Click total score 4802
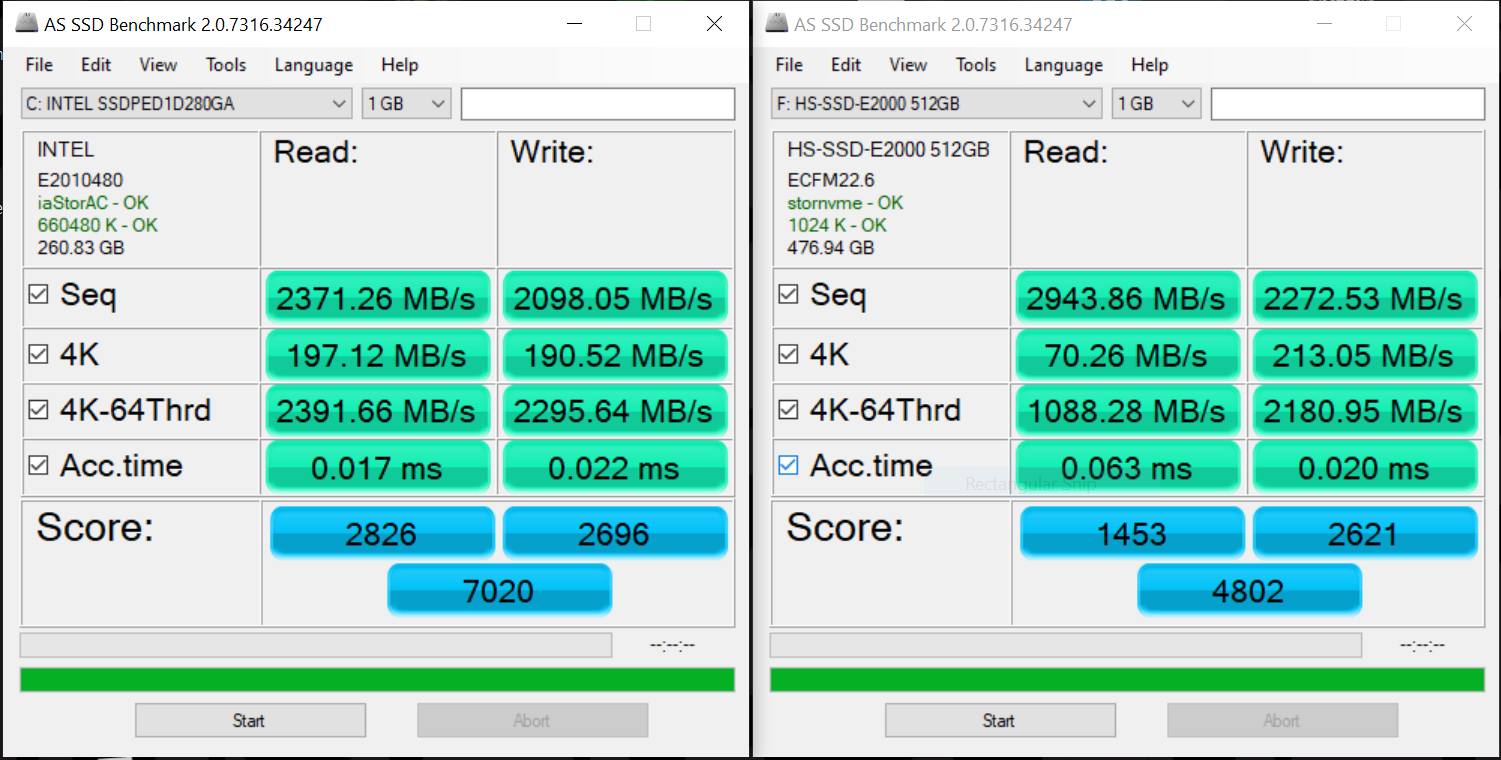1501x760 pixels. point(1249,590)
